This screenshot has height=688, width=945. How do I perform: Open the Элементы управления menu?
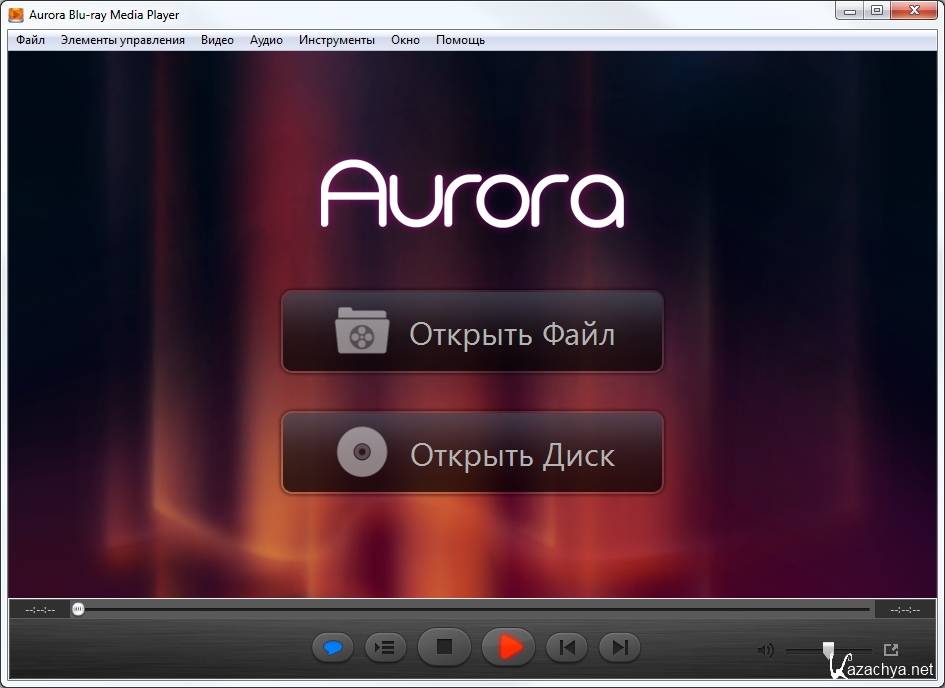click(x=122, y=40)
